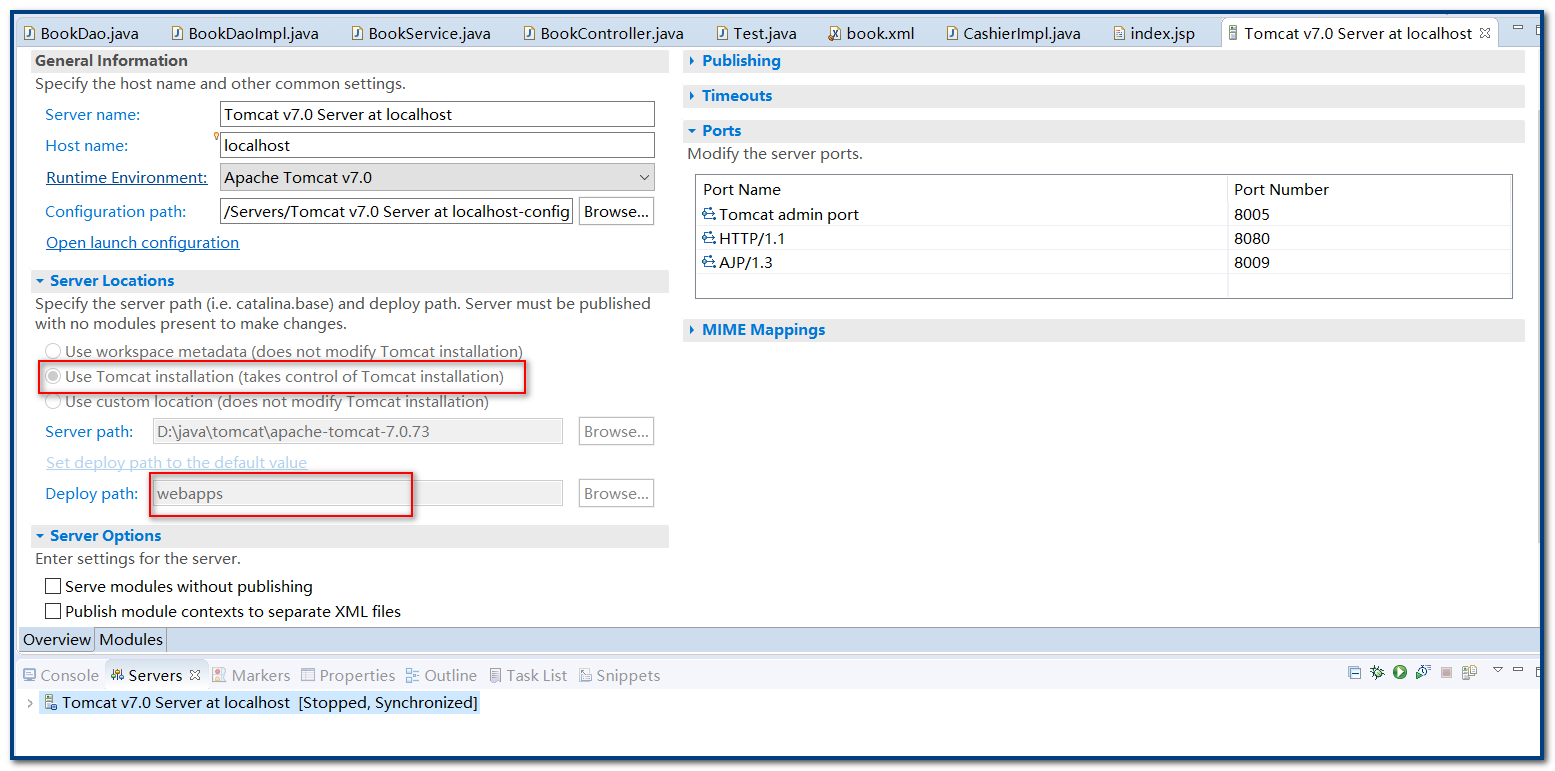Image resolution: width=1555 pixels, height=771 pixels.
Task: Click the Port Name column header
Action: (962, 189)
